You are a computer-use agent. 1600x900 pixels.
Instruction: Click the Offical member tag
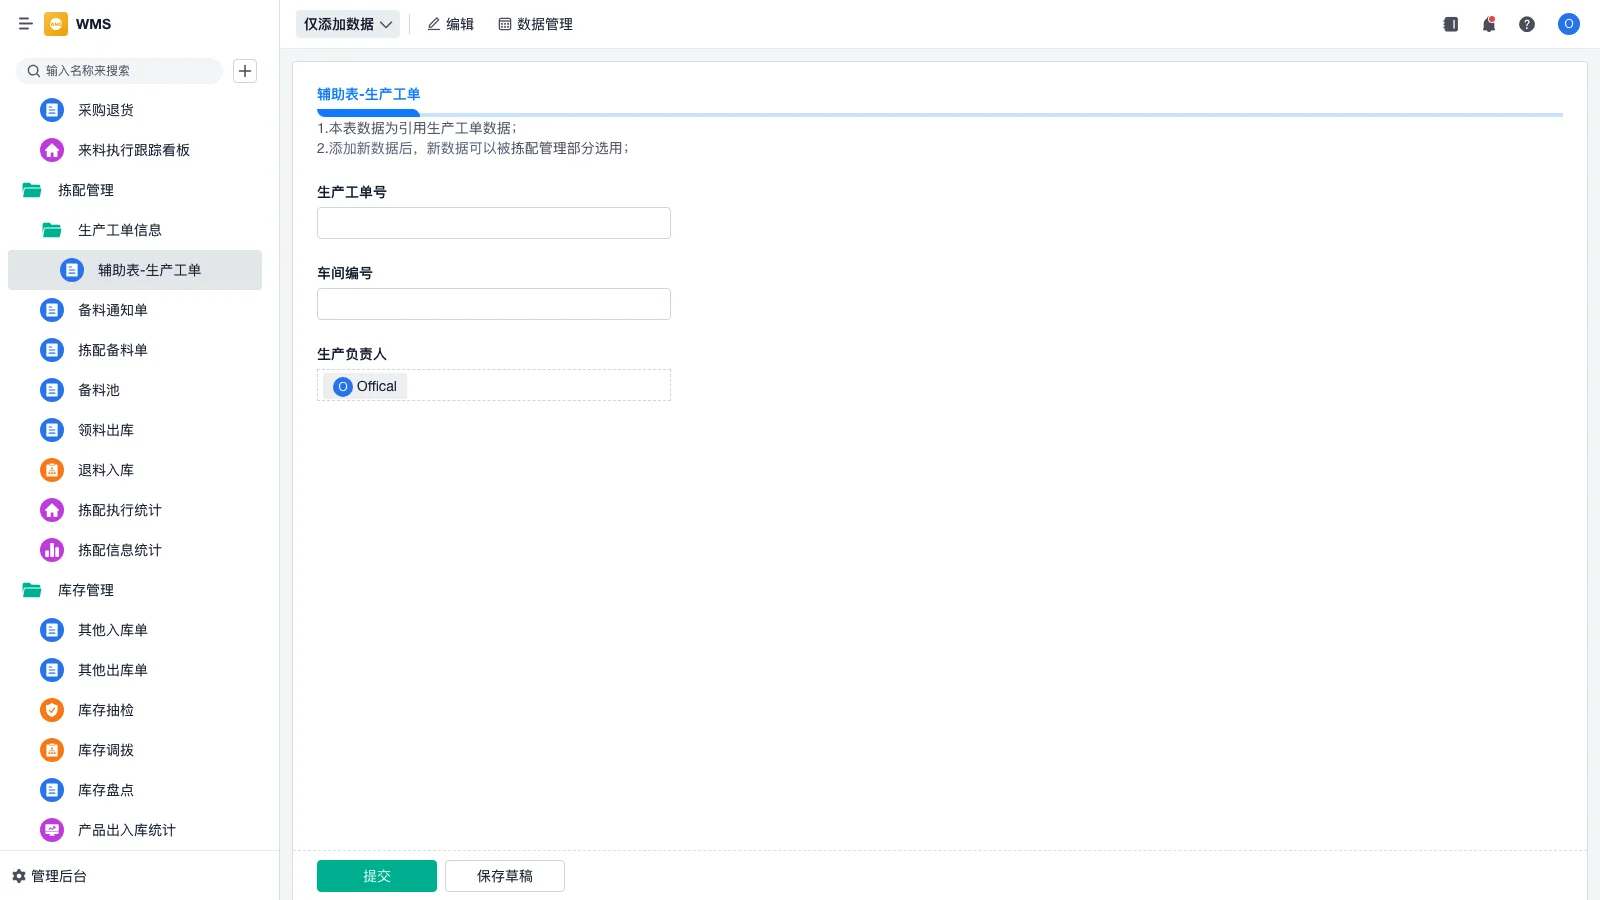coord(365,386)
